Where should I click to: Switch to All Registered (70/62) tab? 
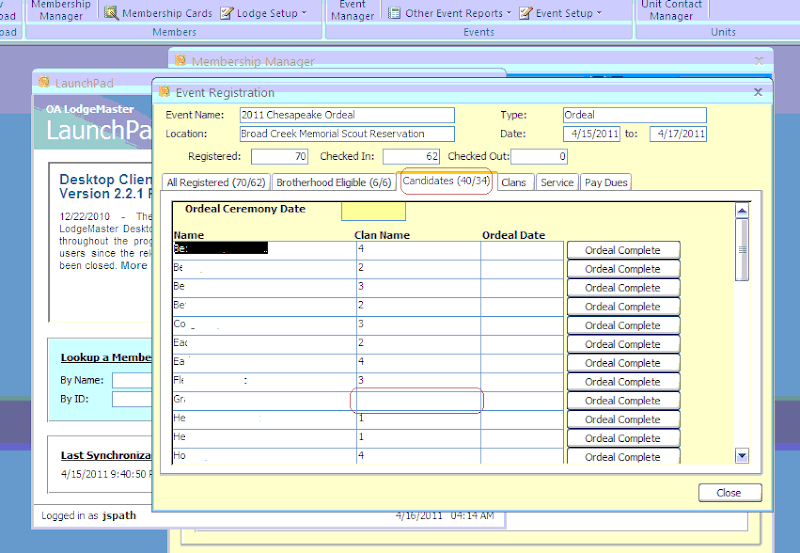pos(216,182)
